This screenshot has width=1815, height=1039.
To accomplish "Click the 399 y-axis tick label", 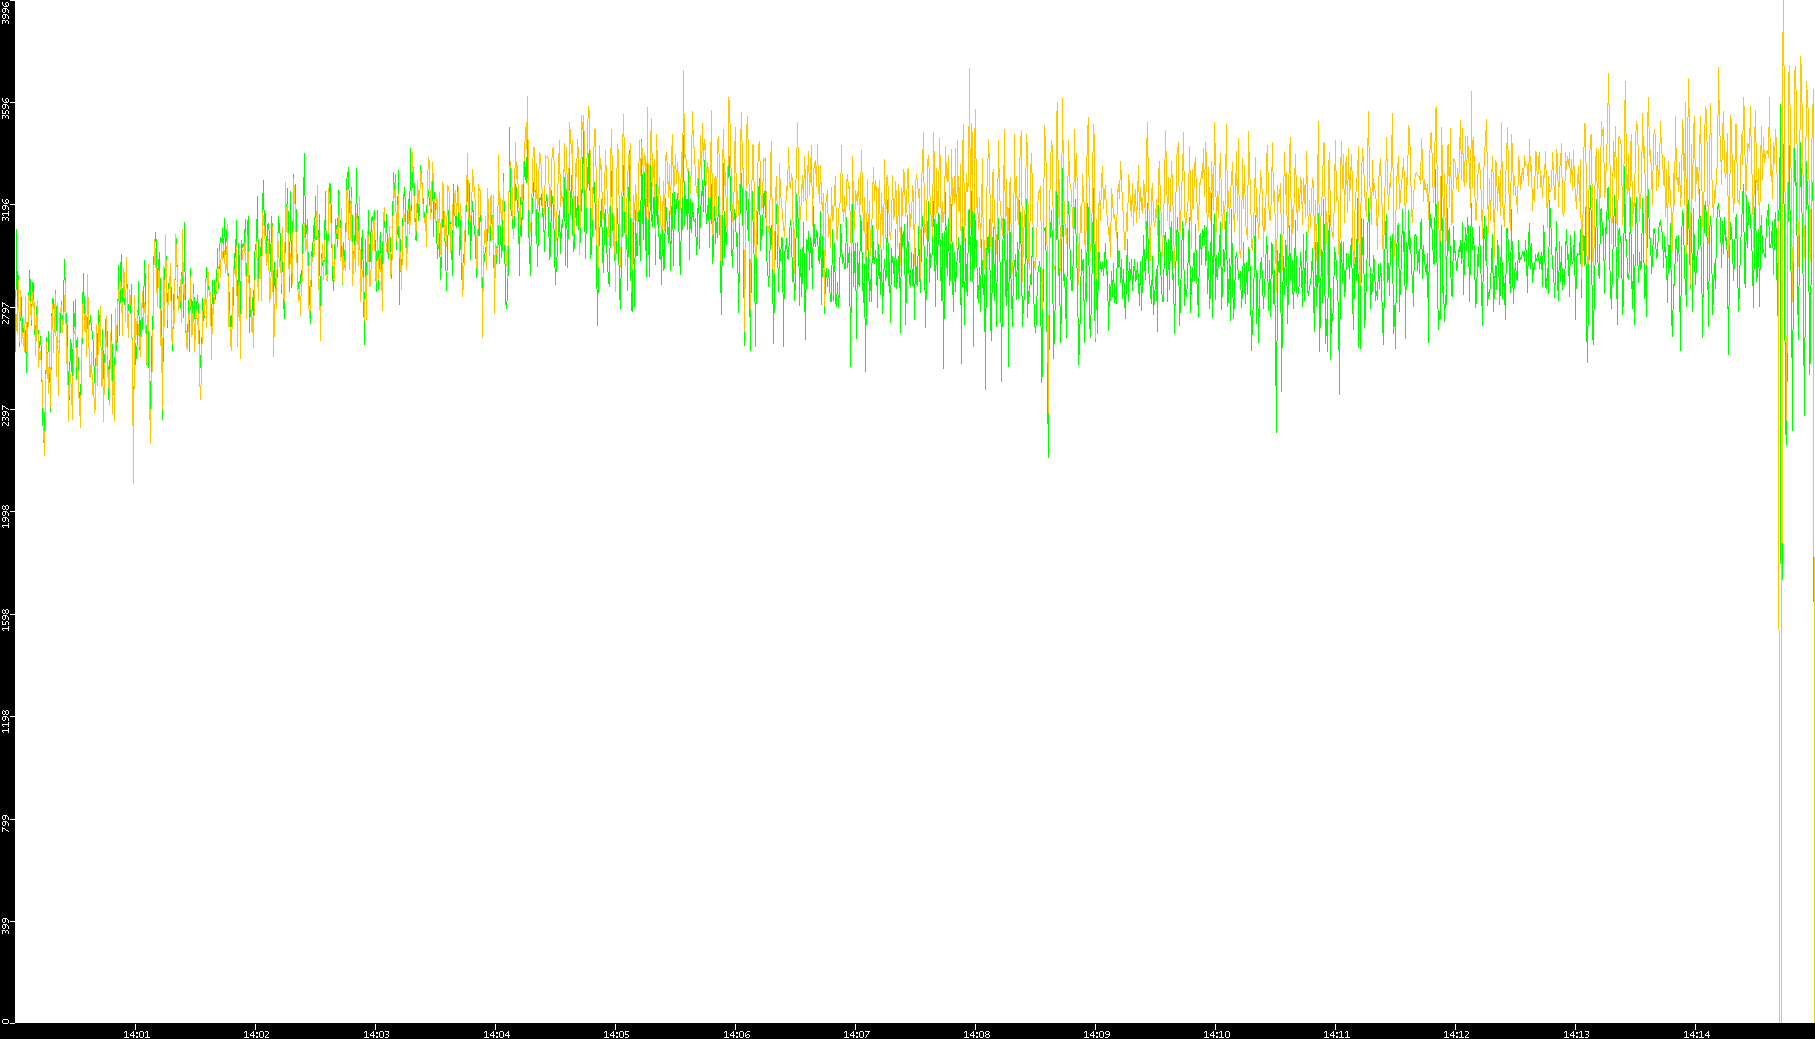I will 6,926.
